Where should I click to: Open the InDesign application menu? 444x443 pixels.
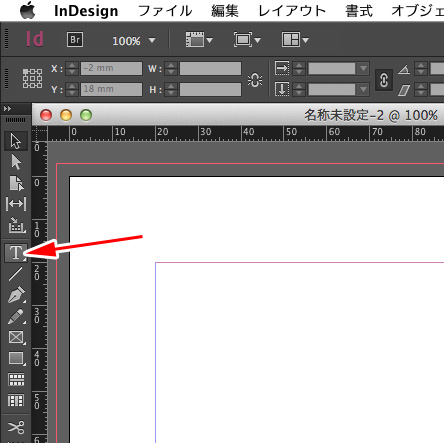86,11
